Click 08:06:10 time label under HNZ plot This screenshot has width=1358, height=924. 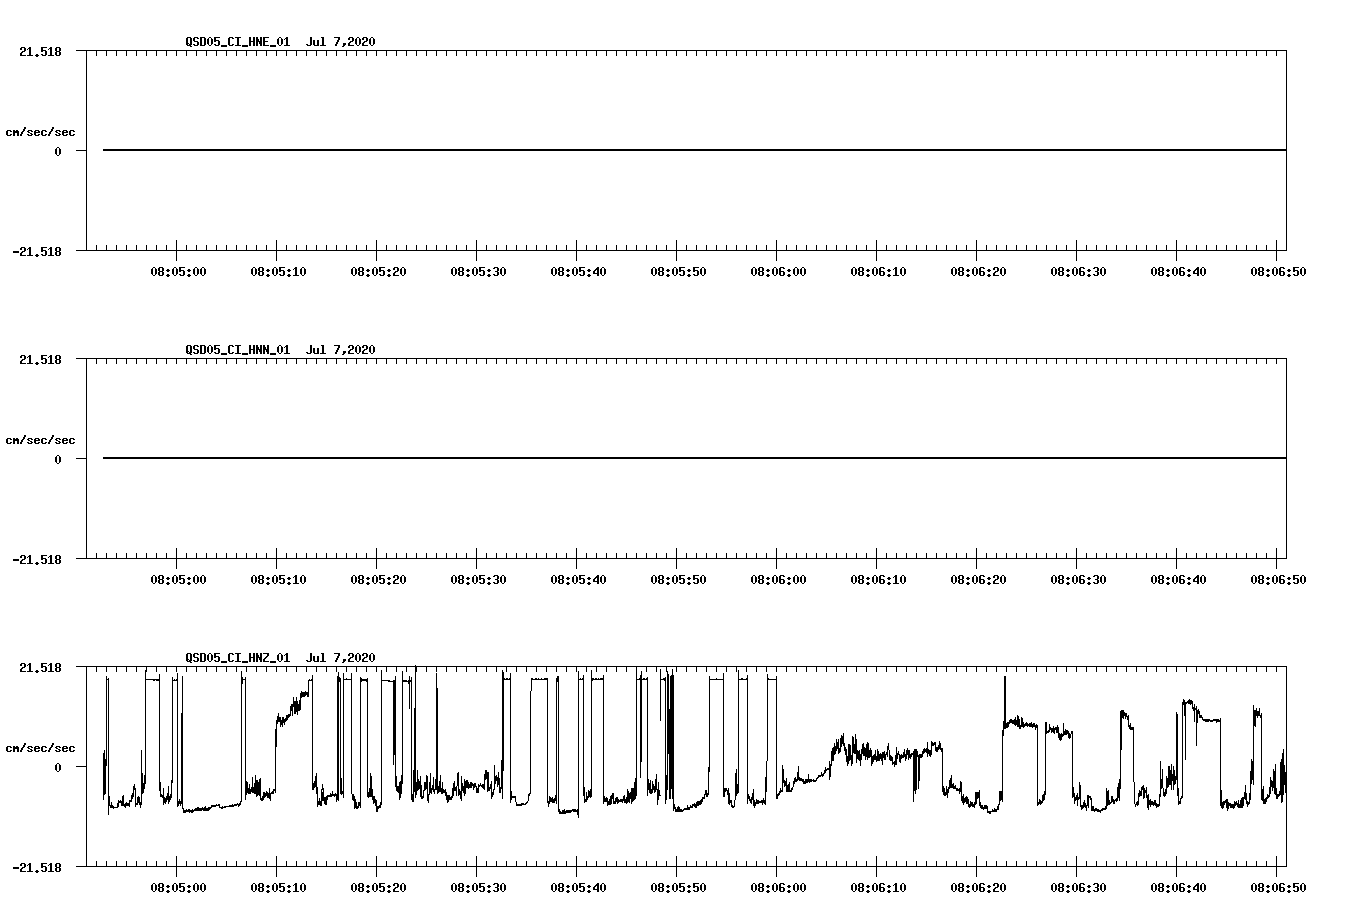878,888
